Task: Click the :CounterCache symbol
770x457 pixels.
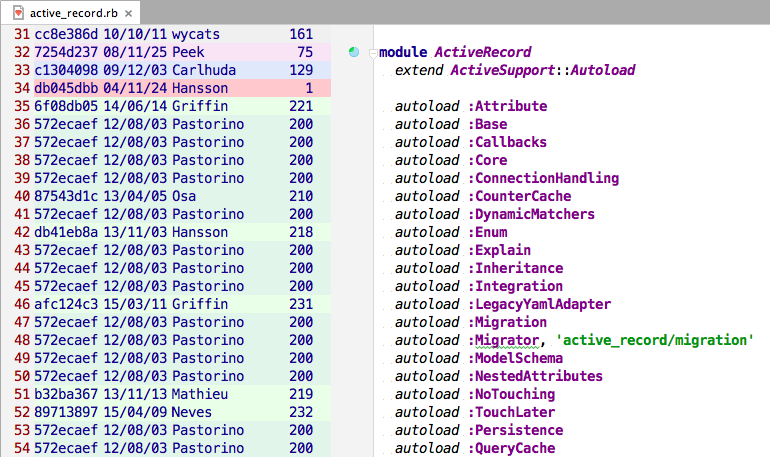Action: pos(520,196)
